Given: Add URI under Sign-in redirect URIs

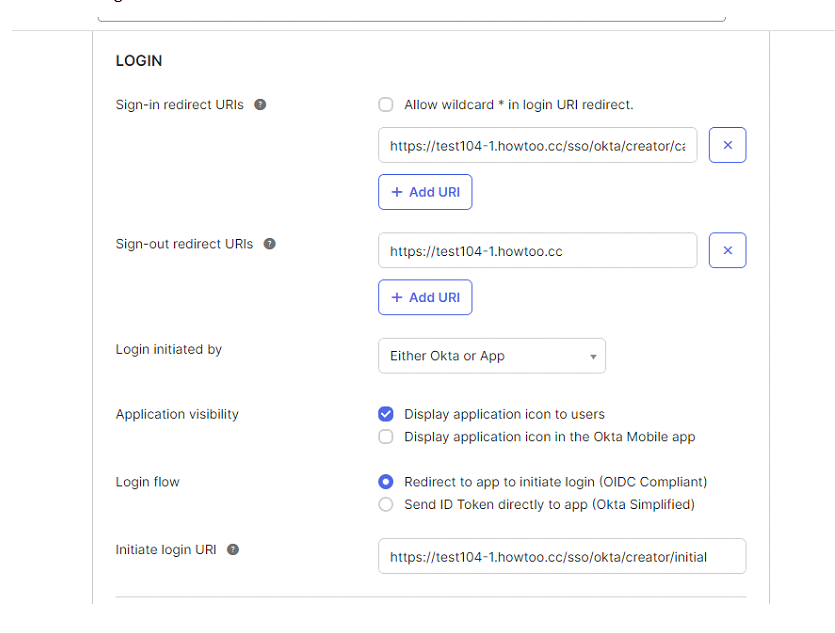Looking at the screenshot, I should point(425,192).
